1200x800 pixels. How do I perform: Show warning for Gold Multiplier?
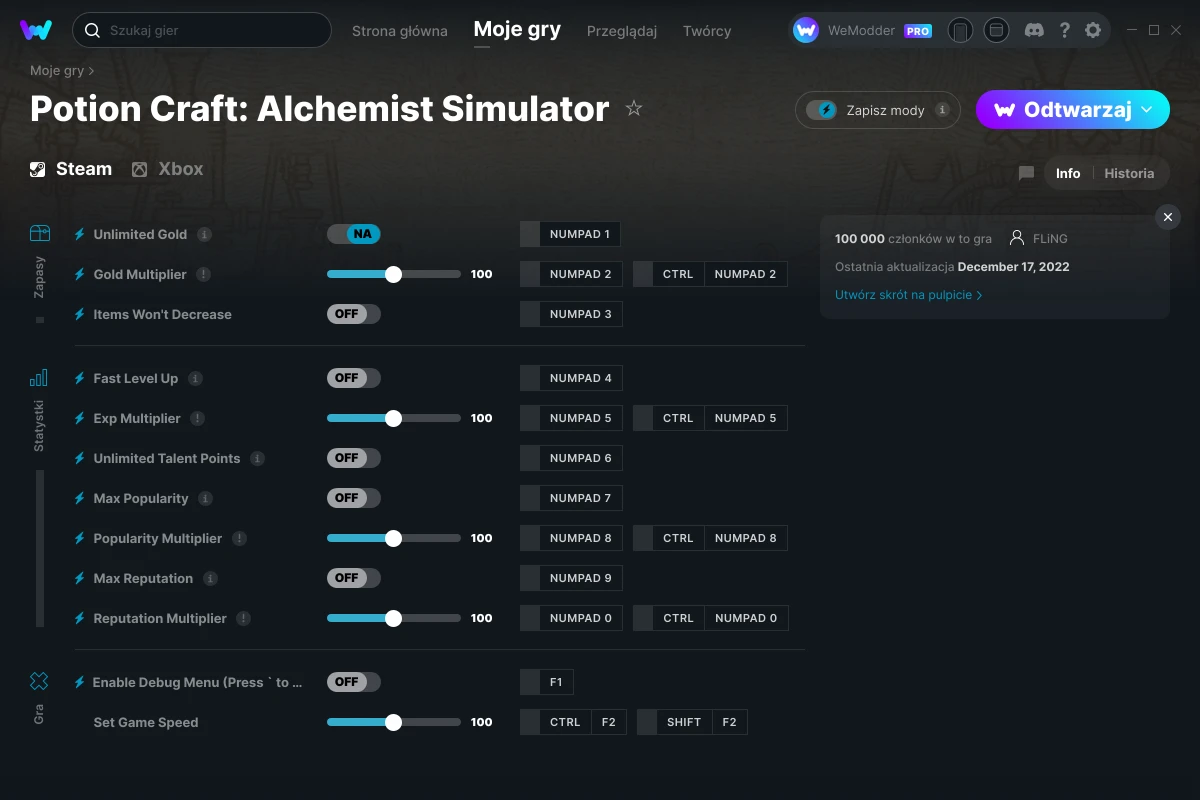click(203, 274)
